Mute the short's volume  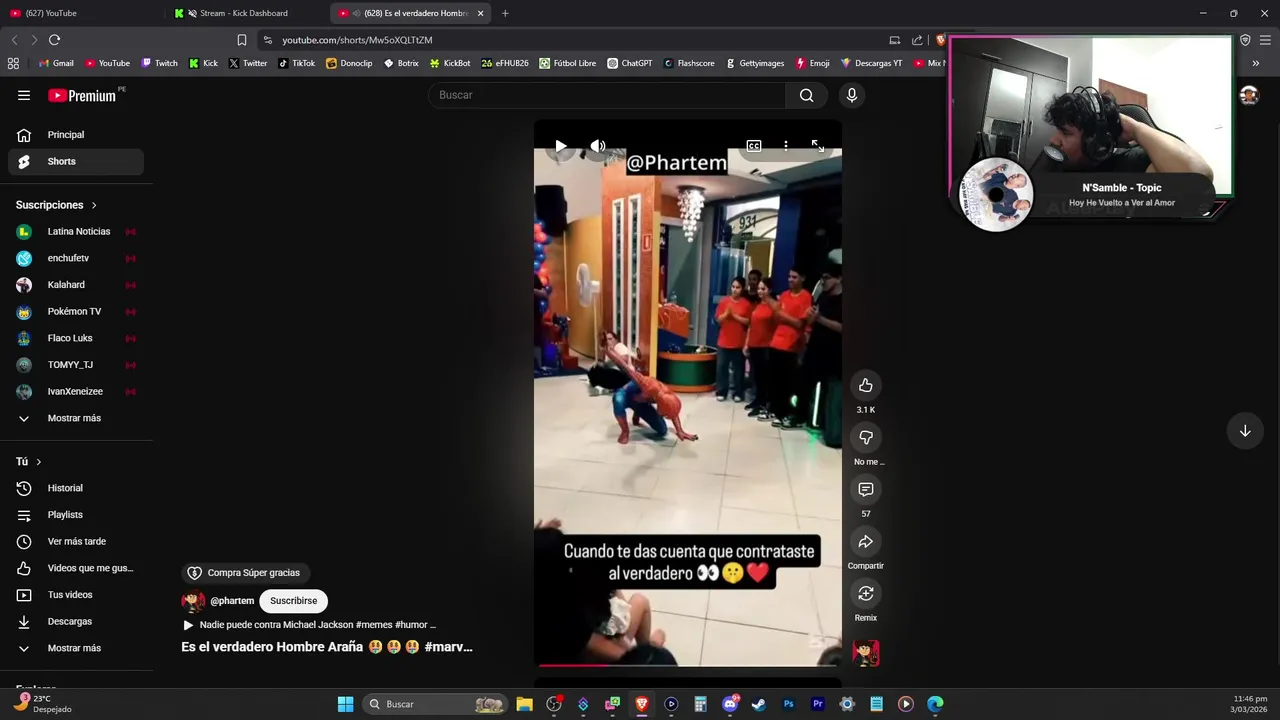[598, 146]
